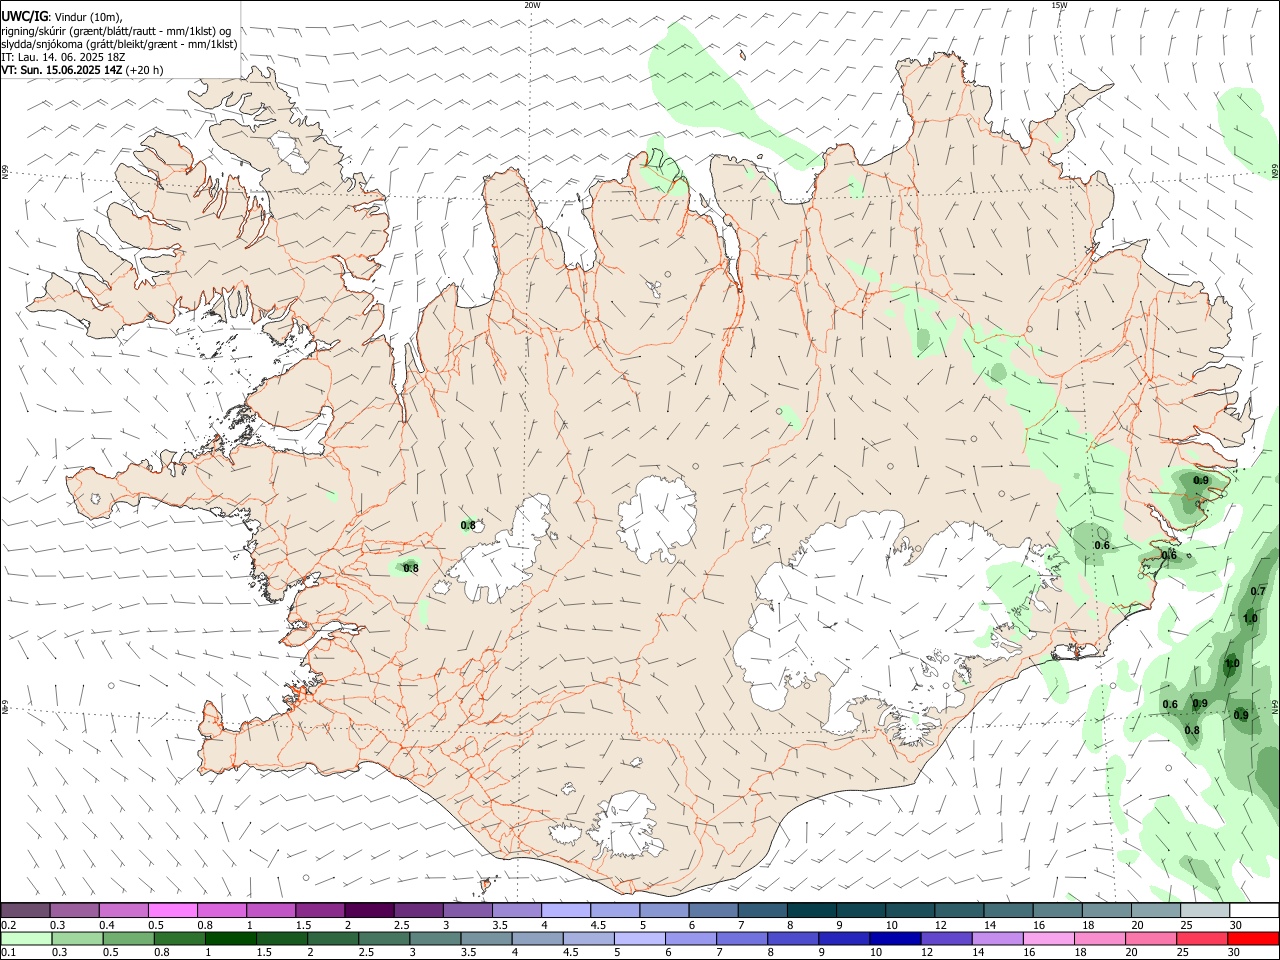Click the '0.2' label in snow legend
Image resolution: width=1280 pixels, height=960 pixels.
point(8,925)
